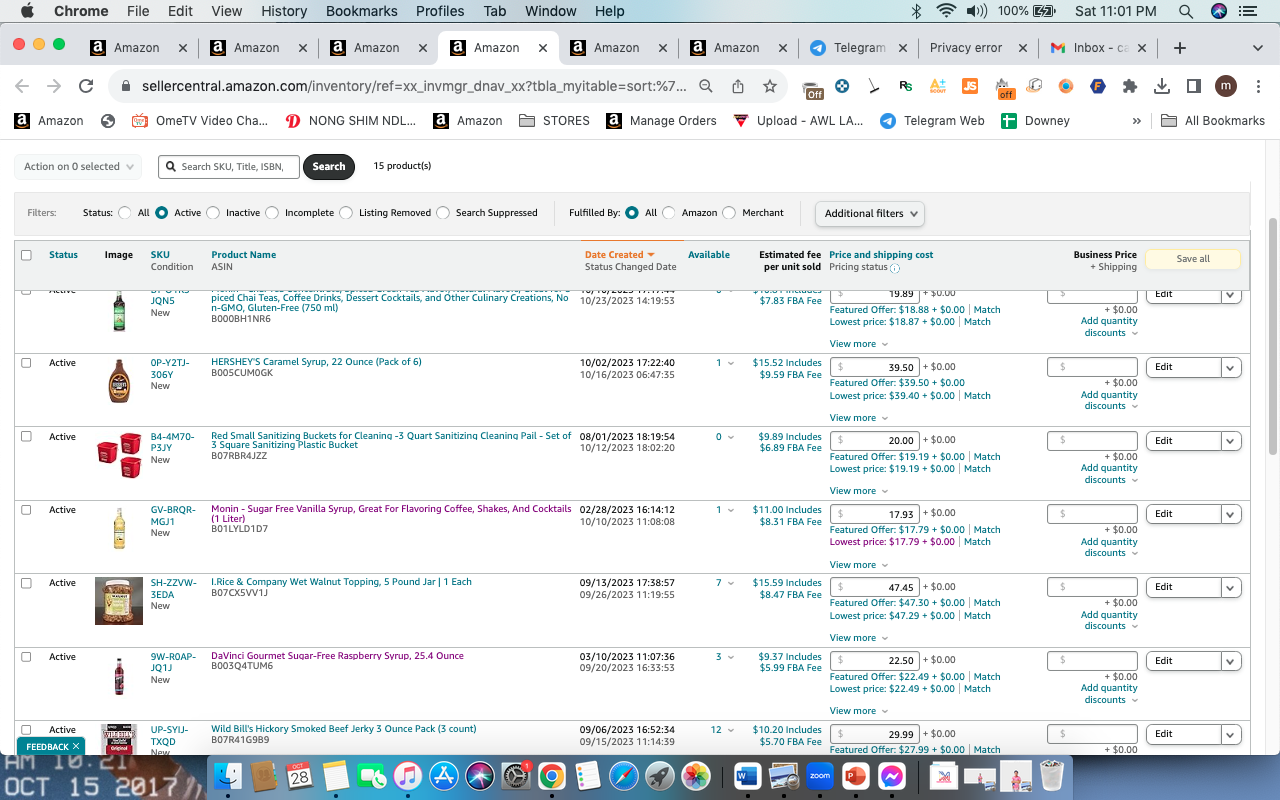Switch to the Gmail 'Inbox' tab
The width and height of the screenshot is (1280, 800).
(1098, 48)
